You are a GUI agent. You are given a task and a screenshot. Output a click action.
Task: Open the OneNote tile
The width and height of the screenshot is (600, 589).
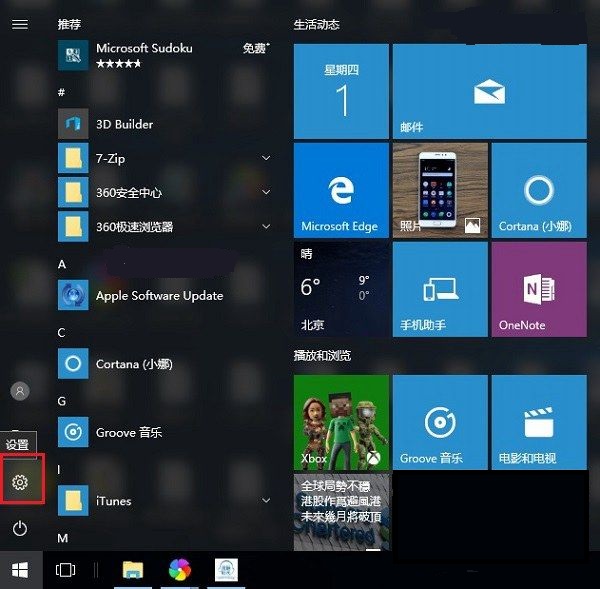point(538,288)
